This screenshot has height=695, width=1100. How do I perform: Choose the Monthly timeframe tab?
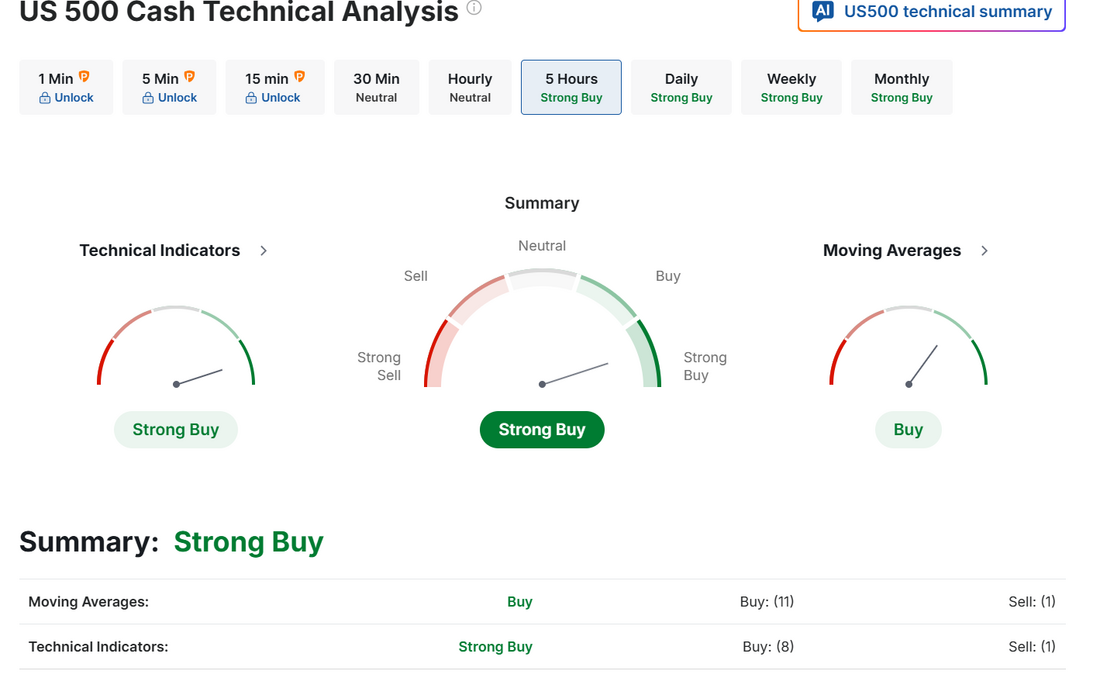coord(901,87)
